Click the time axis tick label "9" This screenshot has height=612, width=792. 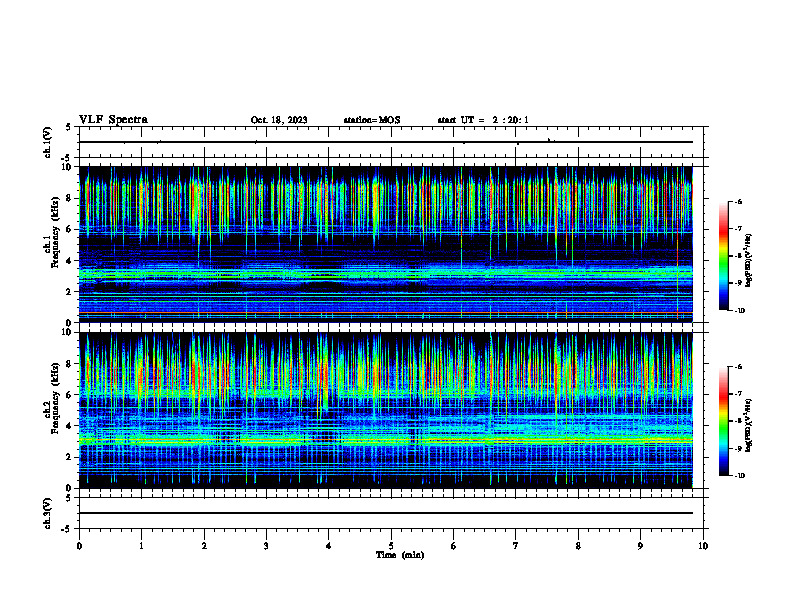tap(640, 546)
